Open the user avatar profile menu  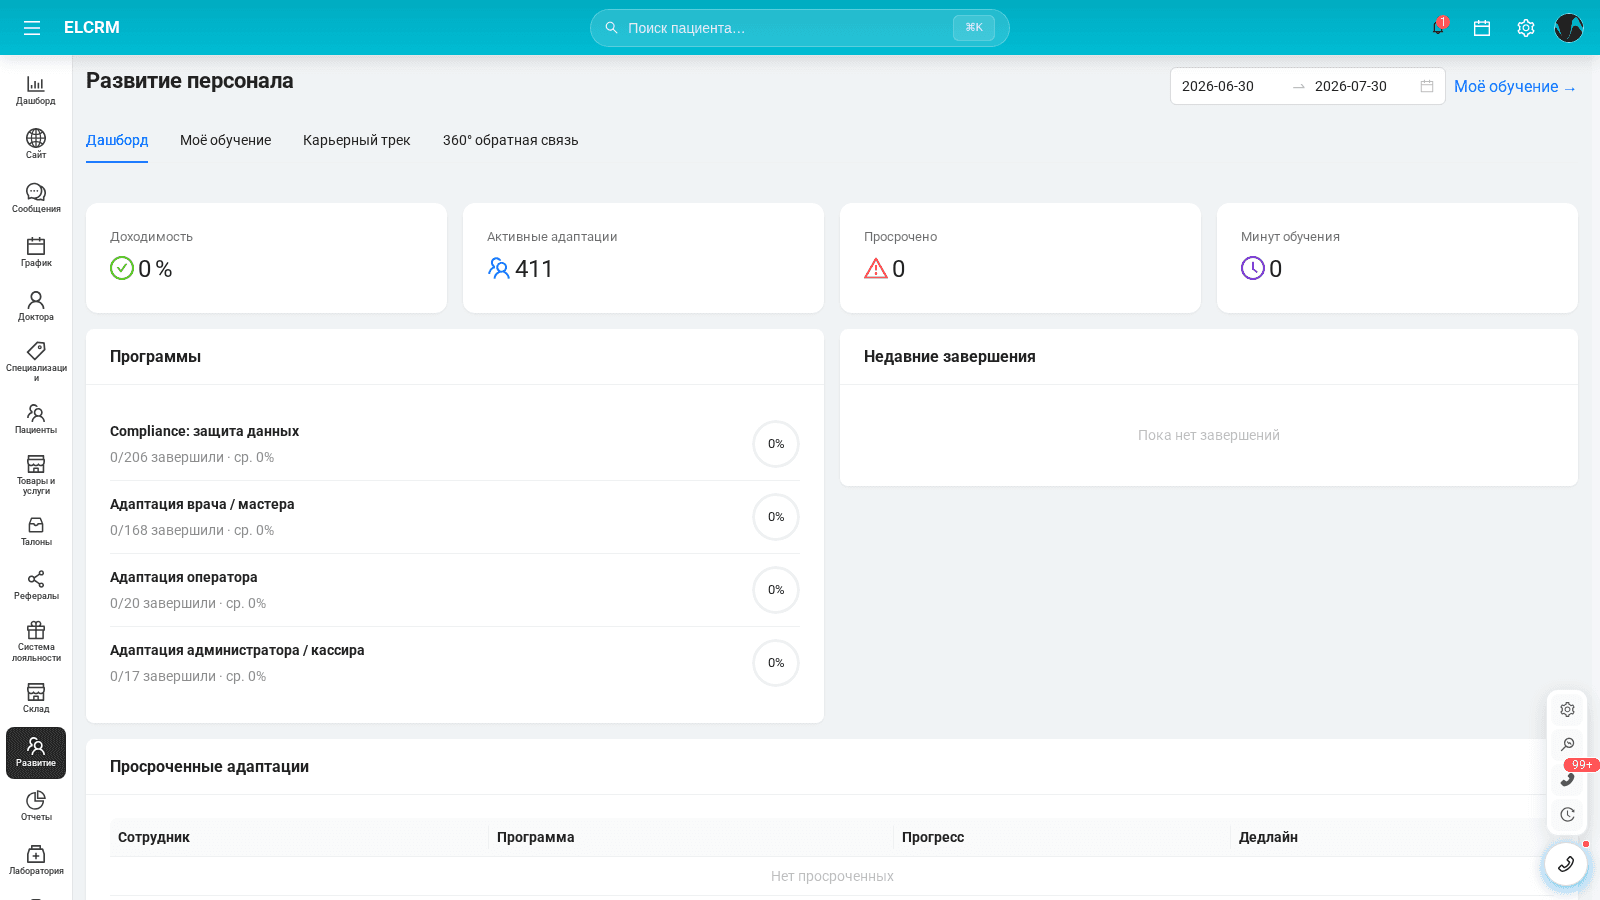(1569, 28)
